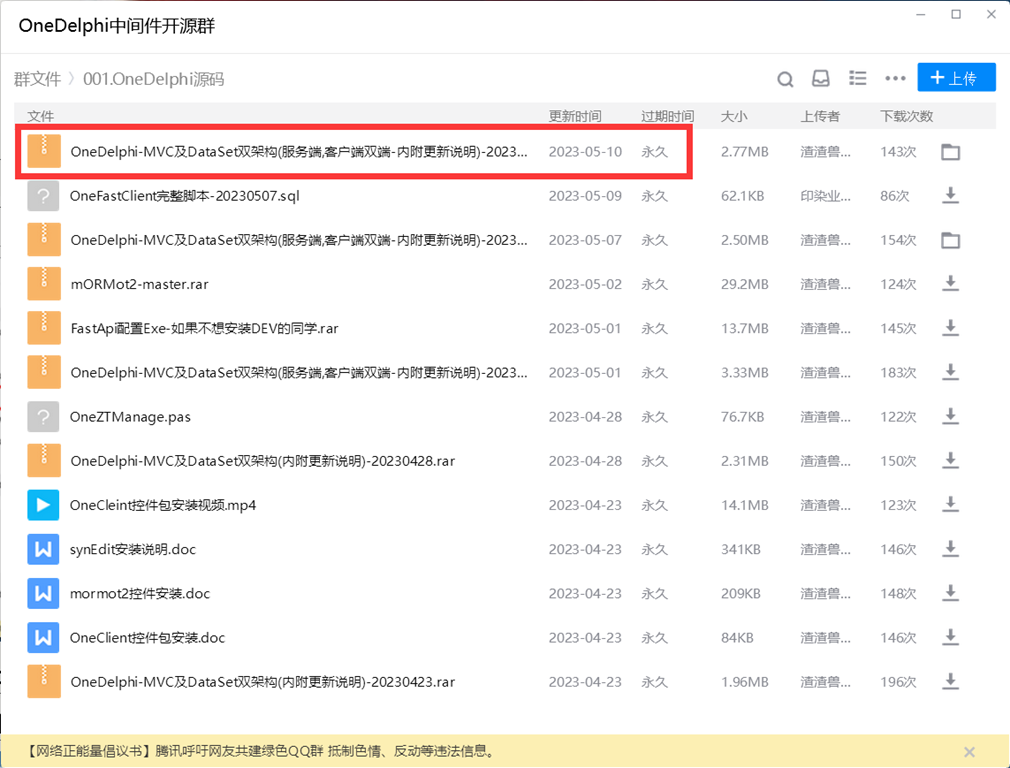
Task: Sort by 更新时间 column header
Action: coord(575,116)
